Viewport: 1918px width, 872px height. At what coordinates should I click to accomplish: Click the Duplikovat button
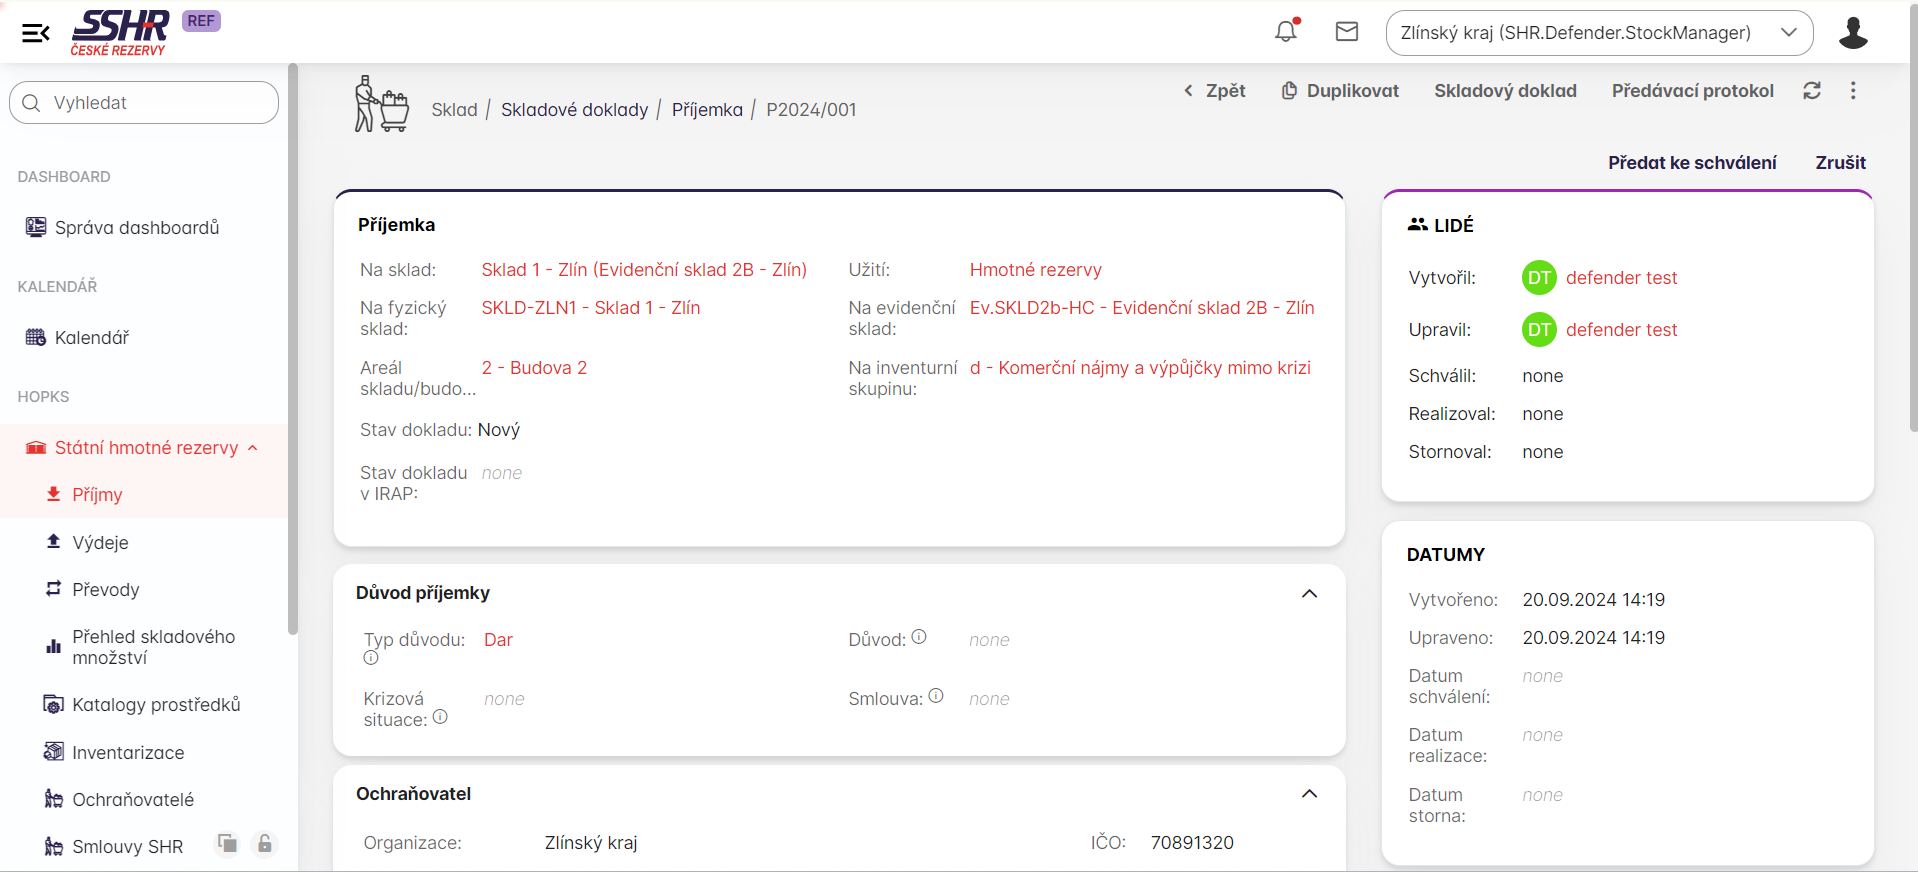pos(1340,91)
